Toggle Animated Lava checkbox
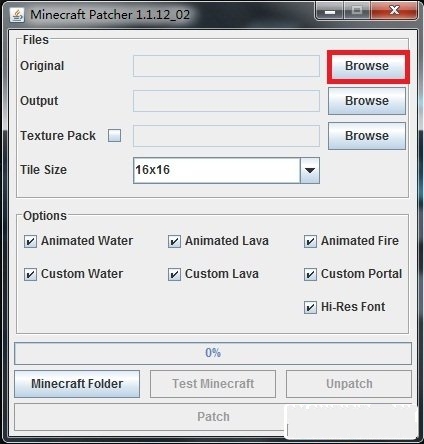The width and height of the screenshot is (424, 444). 174,241
